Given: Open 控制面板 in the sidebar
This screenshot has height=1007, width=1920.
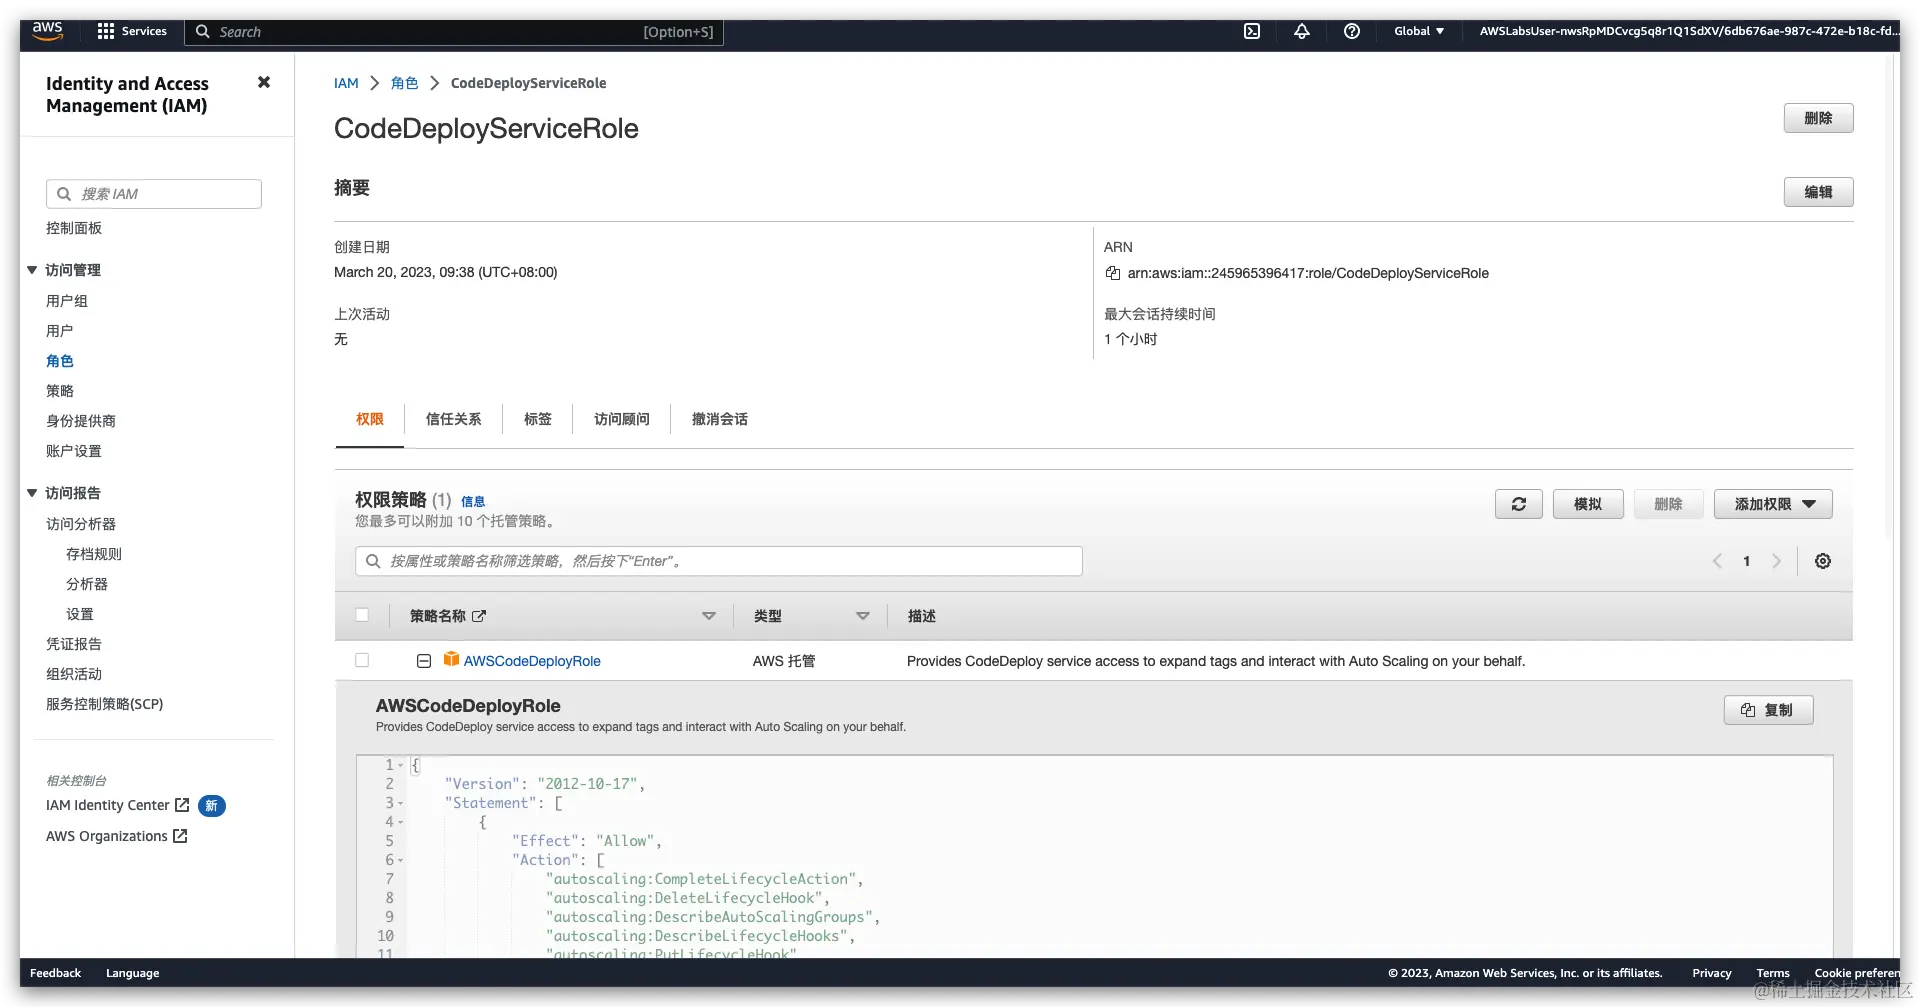Looking at the screenshot, I should [x=74, y=228].
